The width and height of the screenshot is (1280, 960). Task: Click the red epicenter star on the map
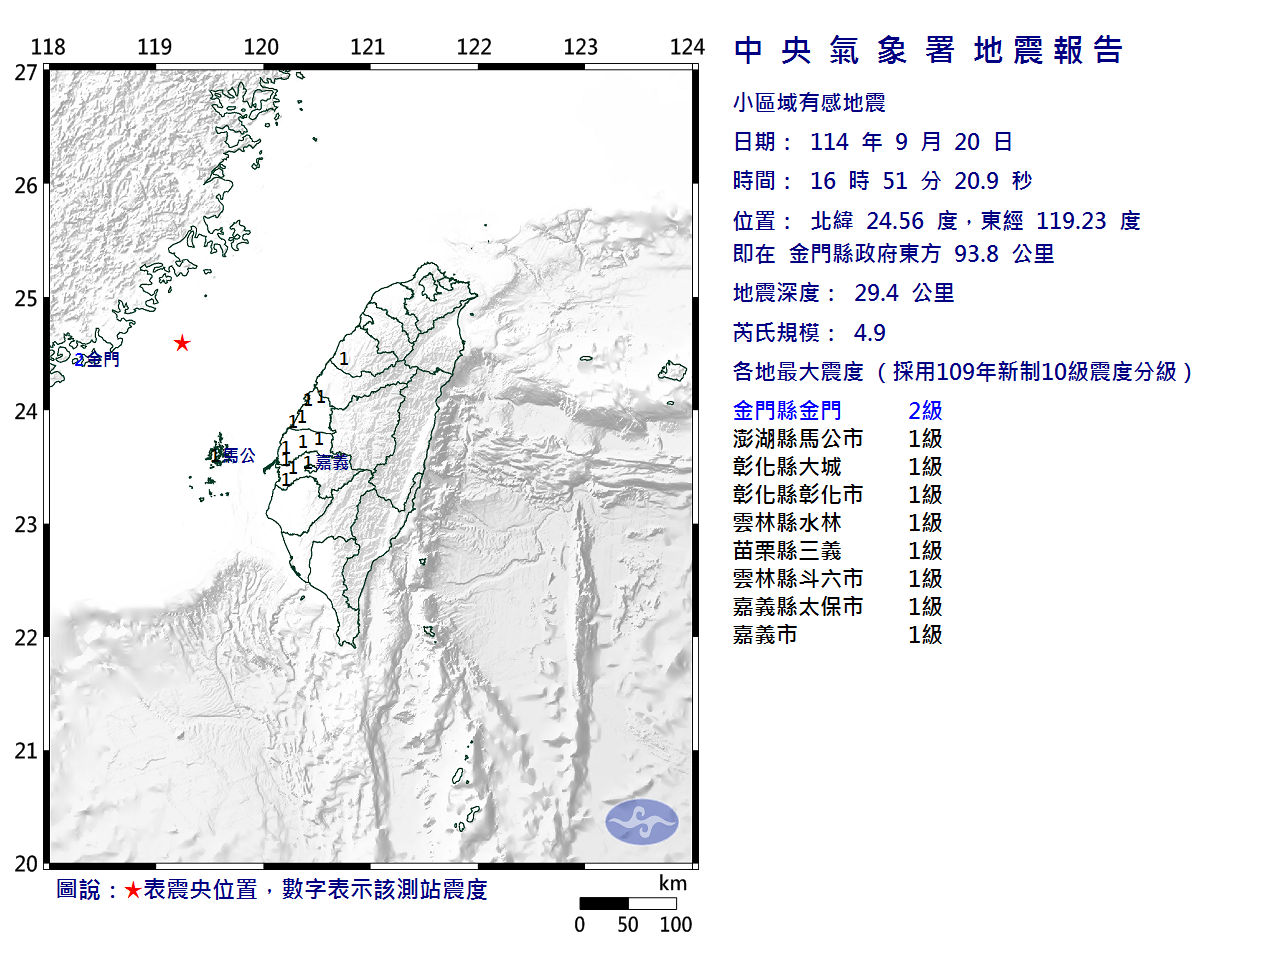tap(181, 343)
